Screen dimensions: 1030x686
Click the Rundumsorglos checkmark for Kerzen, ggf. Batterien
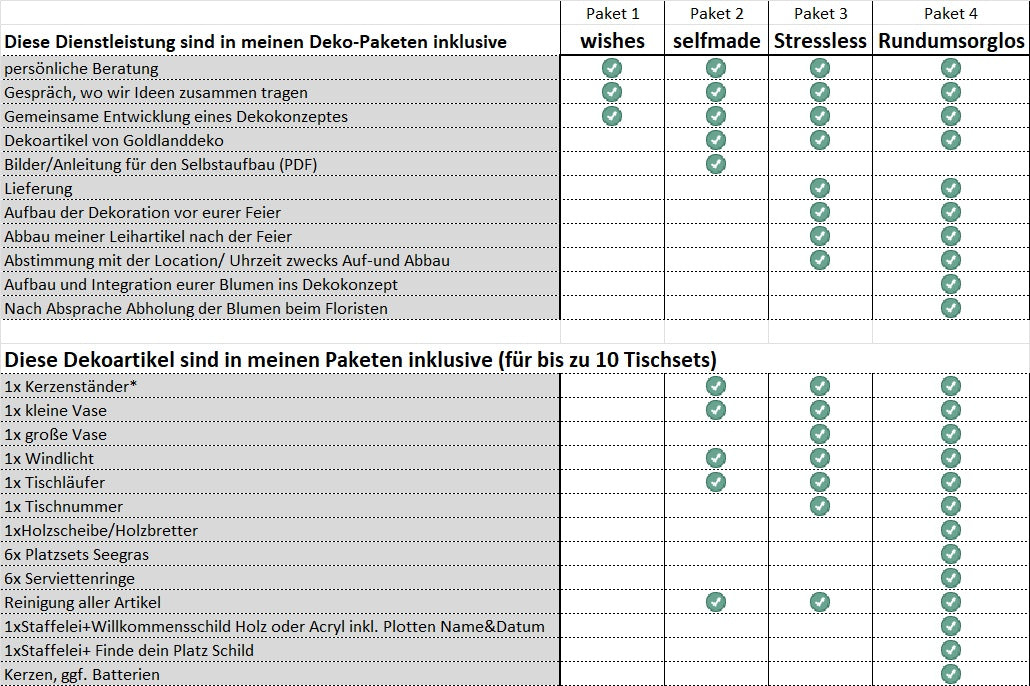(x=951, y=674)
